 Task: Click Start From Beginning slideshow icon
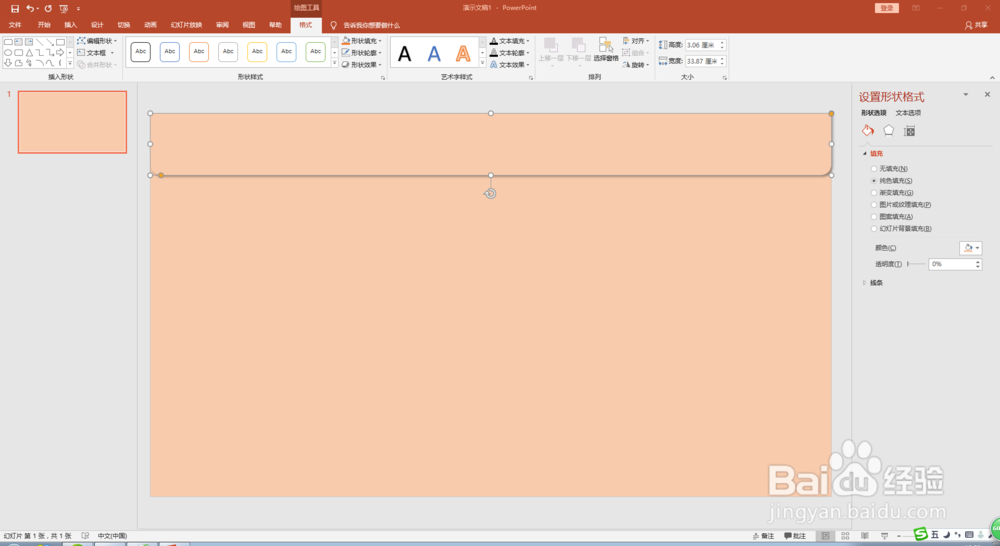pyautogui.click(x=64, y=8)
